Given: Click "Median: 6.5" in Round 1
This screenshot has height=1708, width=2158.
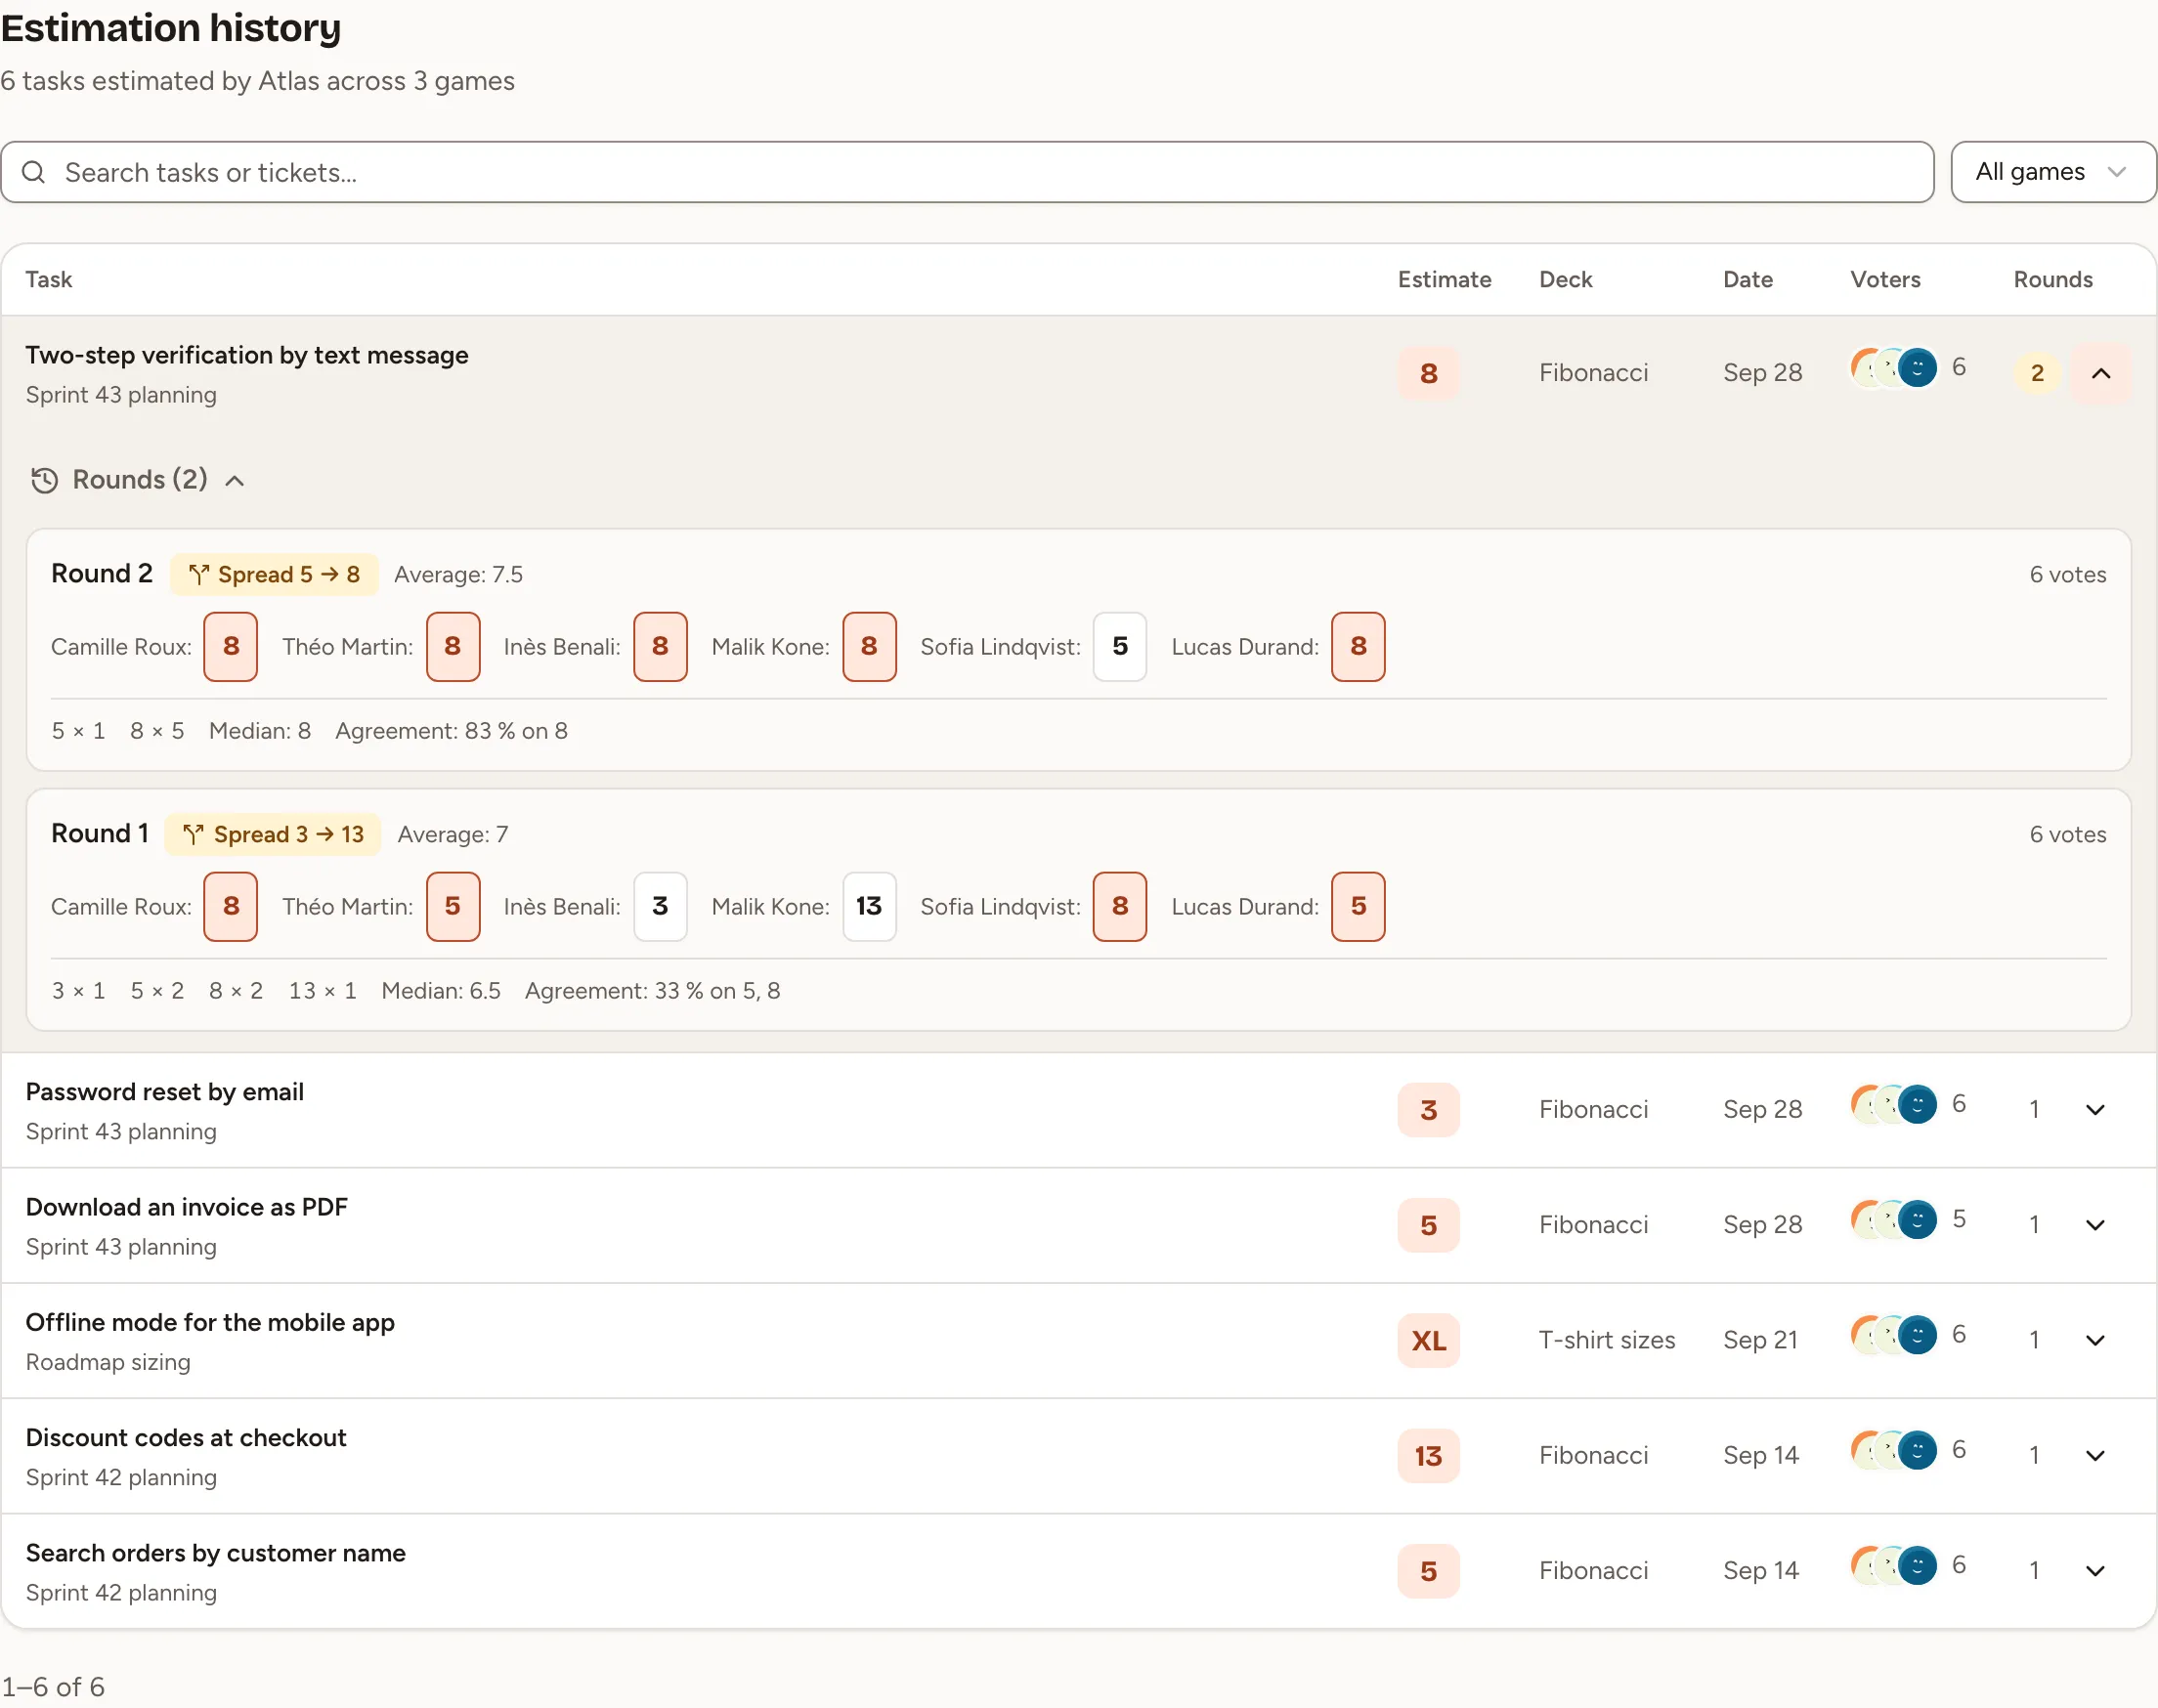Looking at the screenshot, I should [x=441, y=991].
